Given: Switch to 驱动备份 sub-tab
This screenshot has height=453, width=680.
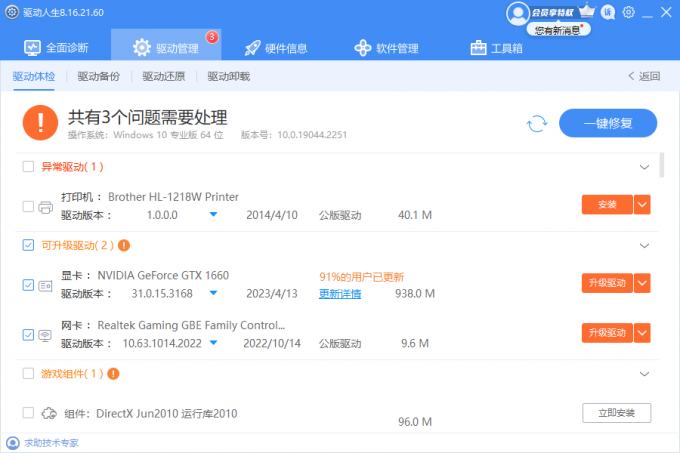Looking at the screenshot, I should 98,76.
